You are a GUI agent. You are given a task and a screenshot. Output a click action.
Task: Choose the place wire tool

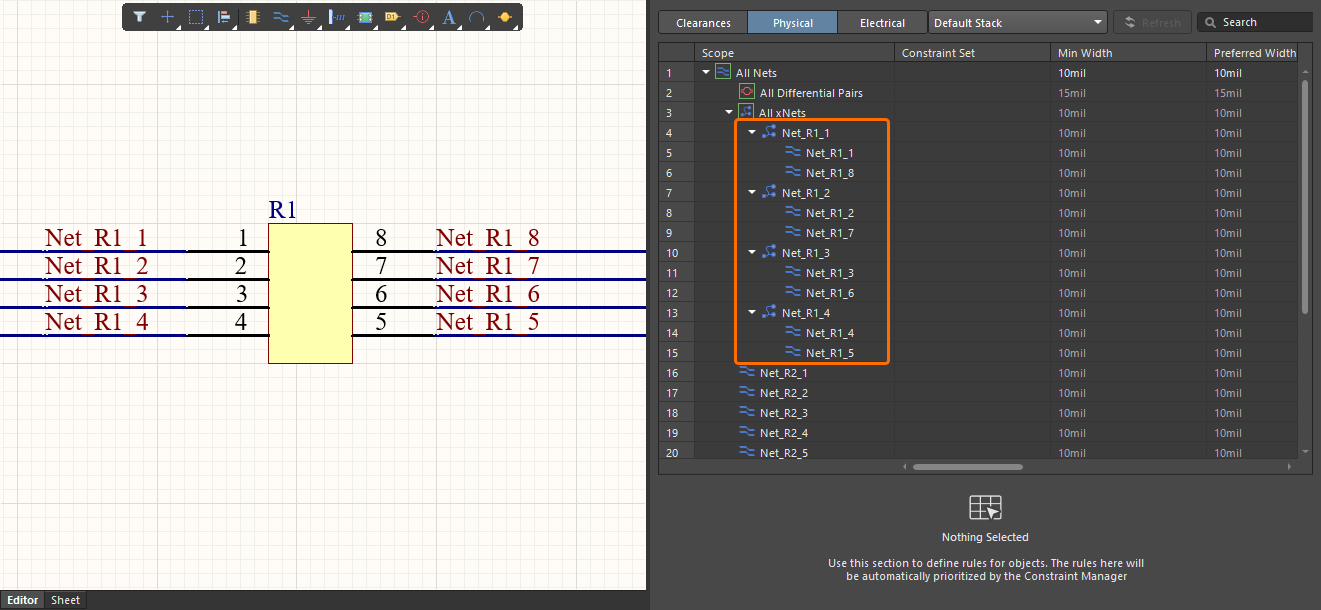pos(280,17)
